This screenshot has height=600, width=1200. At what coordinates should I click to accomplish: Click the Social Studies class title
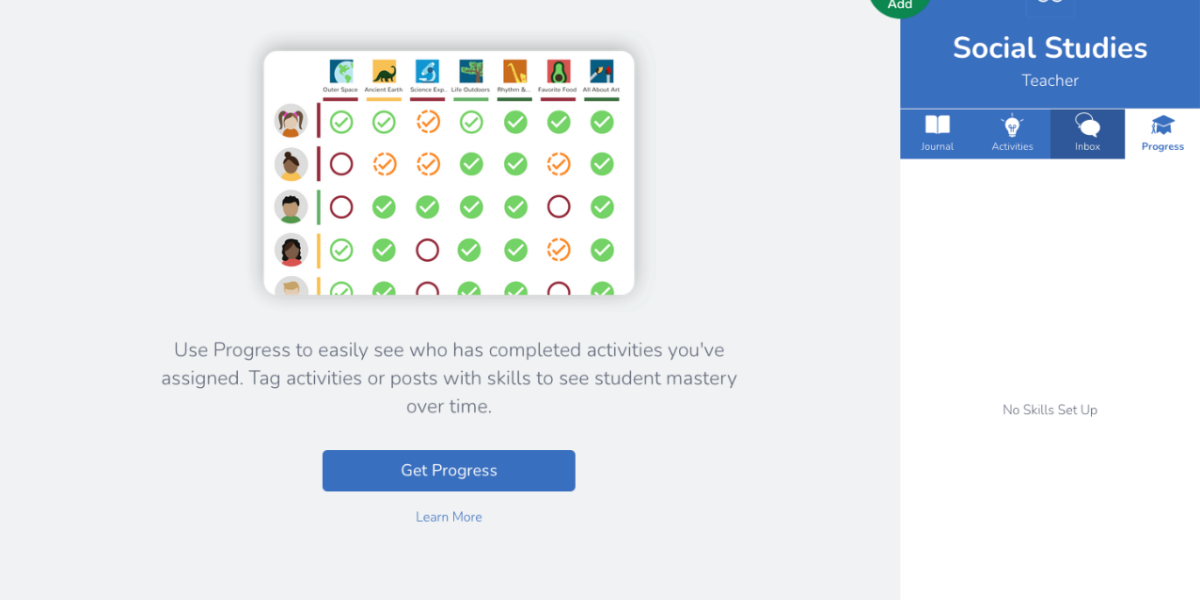pyautogui.click(x=1049, y=48)
